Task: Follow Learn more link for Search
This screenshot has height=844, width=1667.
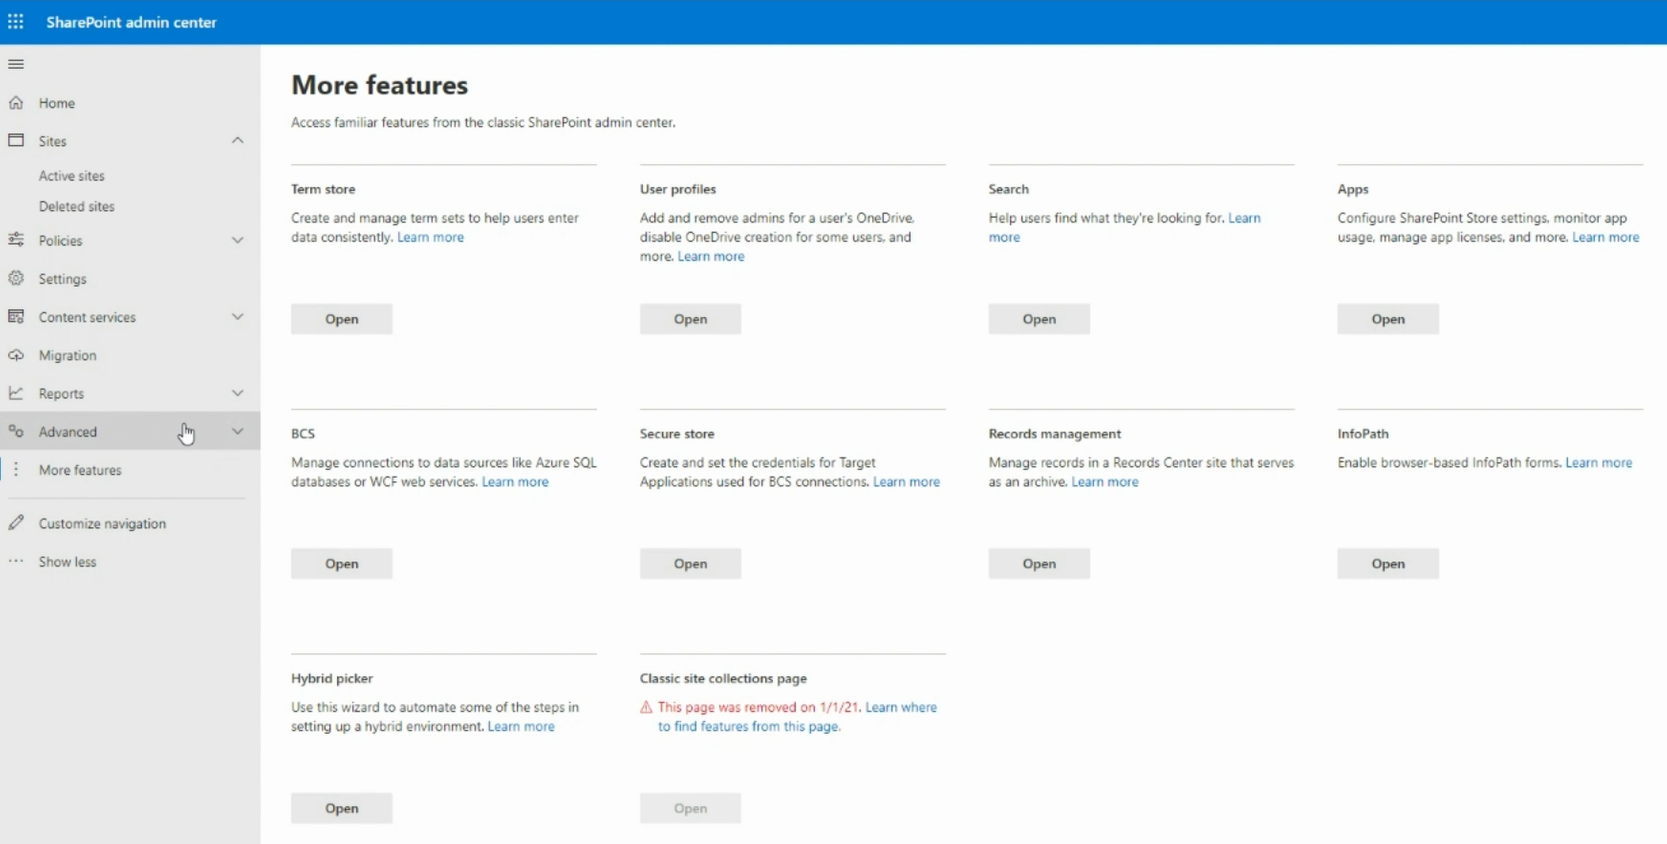Action: click(1244, 218)
